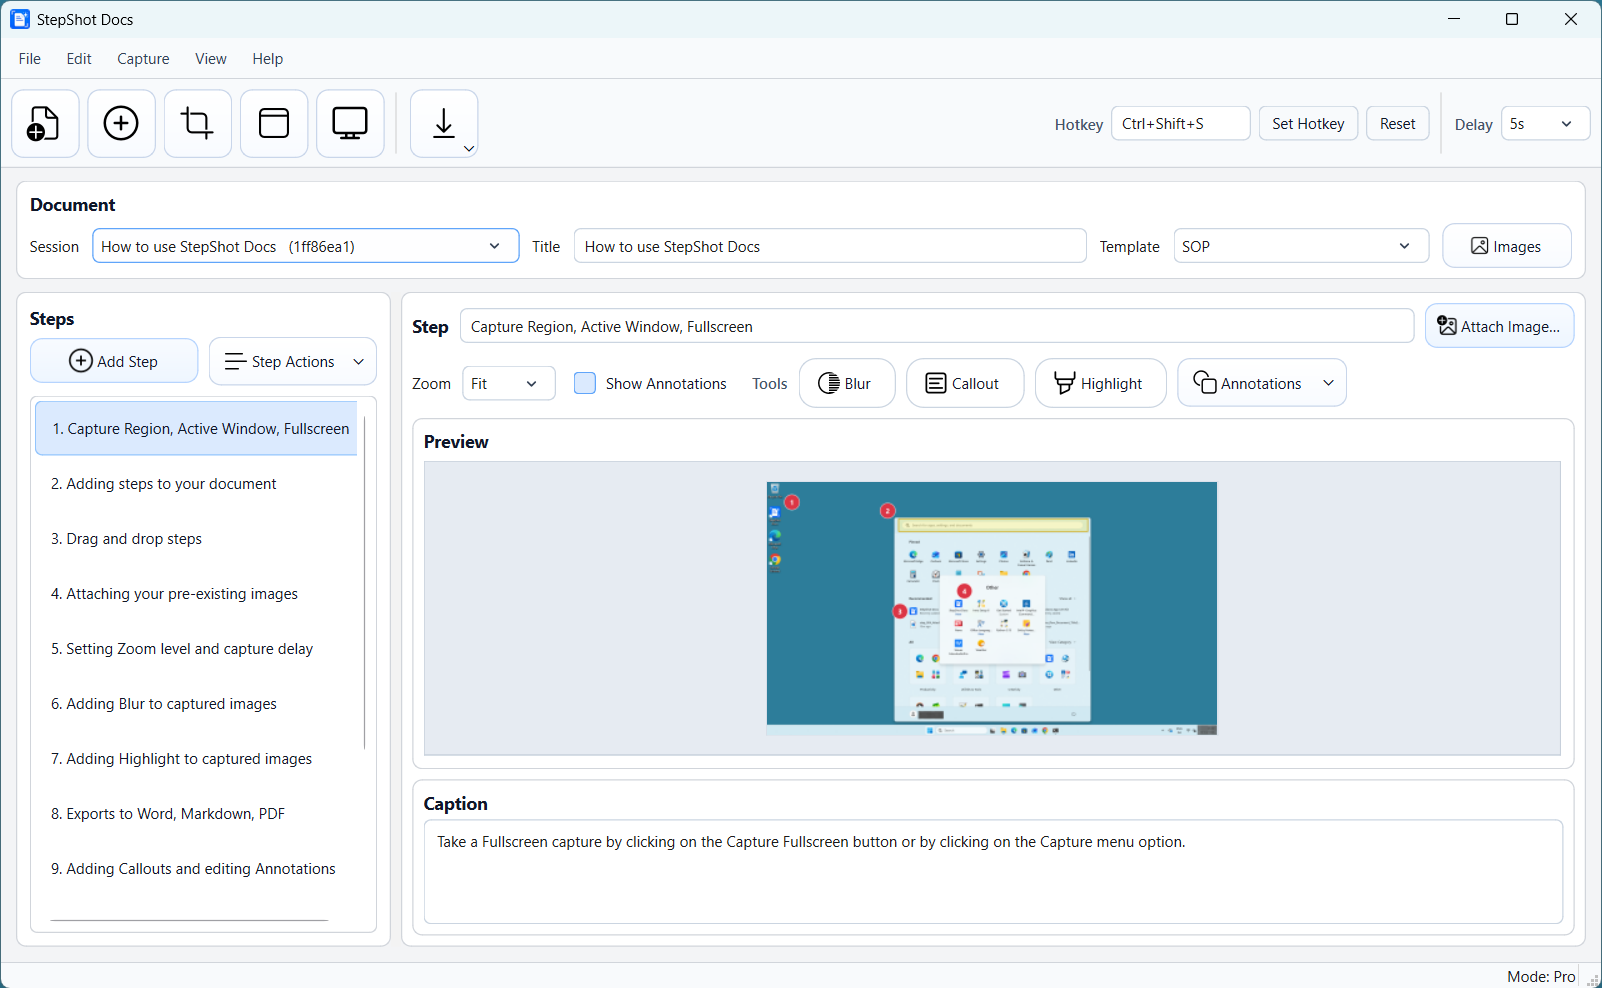Screen dimensions: 1602x988
Task: Click the Hotkey Ctrl+Shift+S field
Action: (x=1181, y=124)
